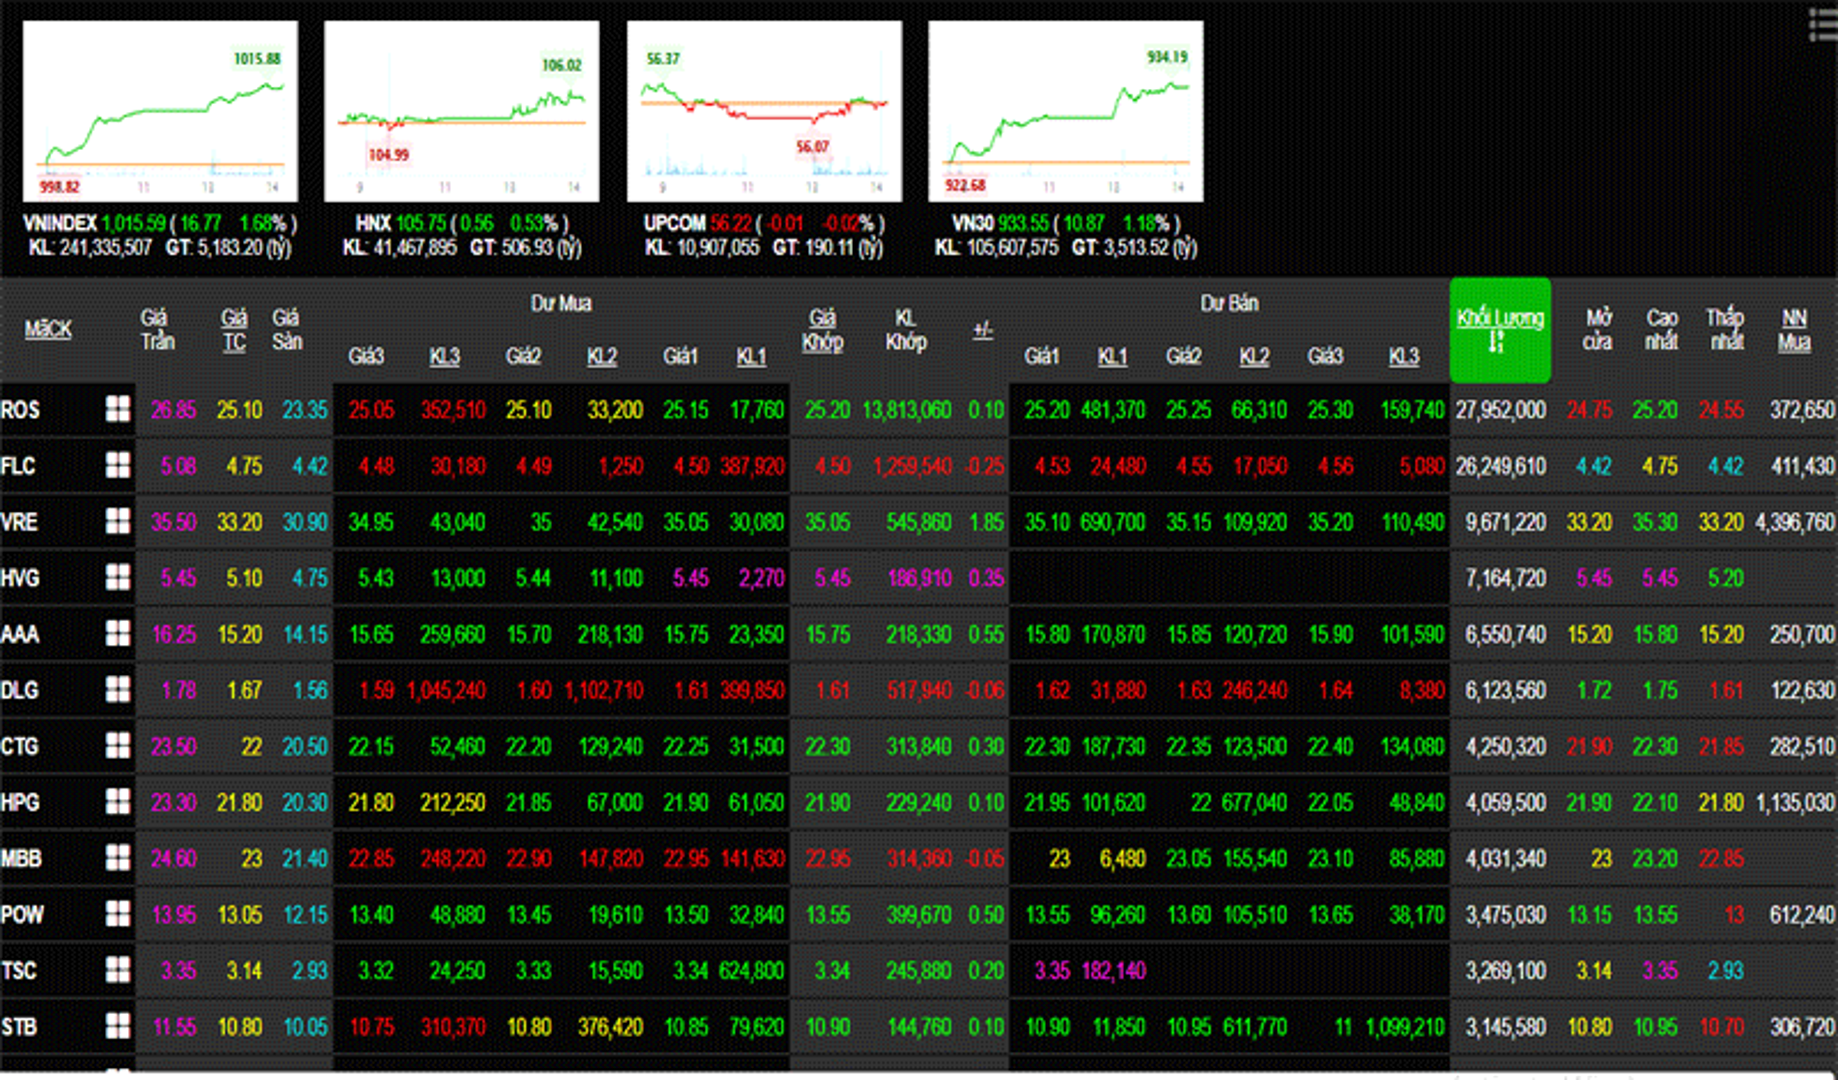
Task: Open the grid icon for HVG
Action: pyautogui.click(x=118, y=577)
